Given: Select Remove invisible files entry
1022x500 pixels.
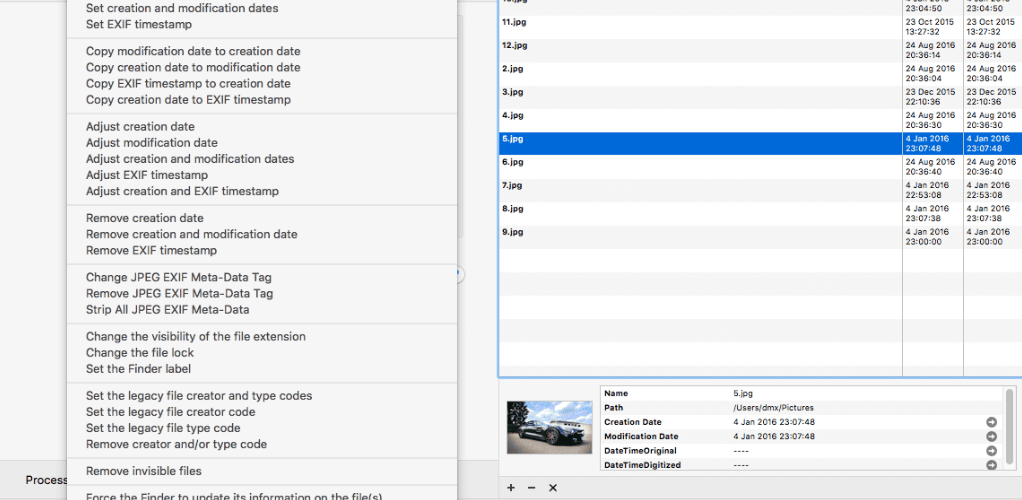Looking at the screenshot, I should [x=144, y=471].
